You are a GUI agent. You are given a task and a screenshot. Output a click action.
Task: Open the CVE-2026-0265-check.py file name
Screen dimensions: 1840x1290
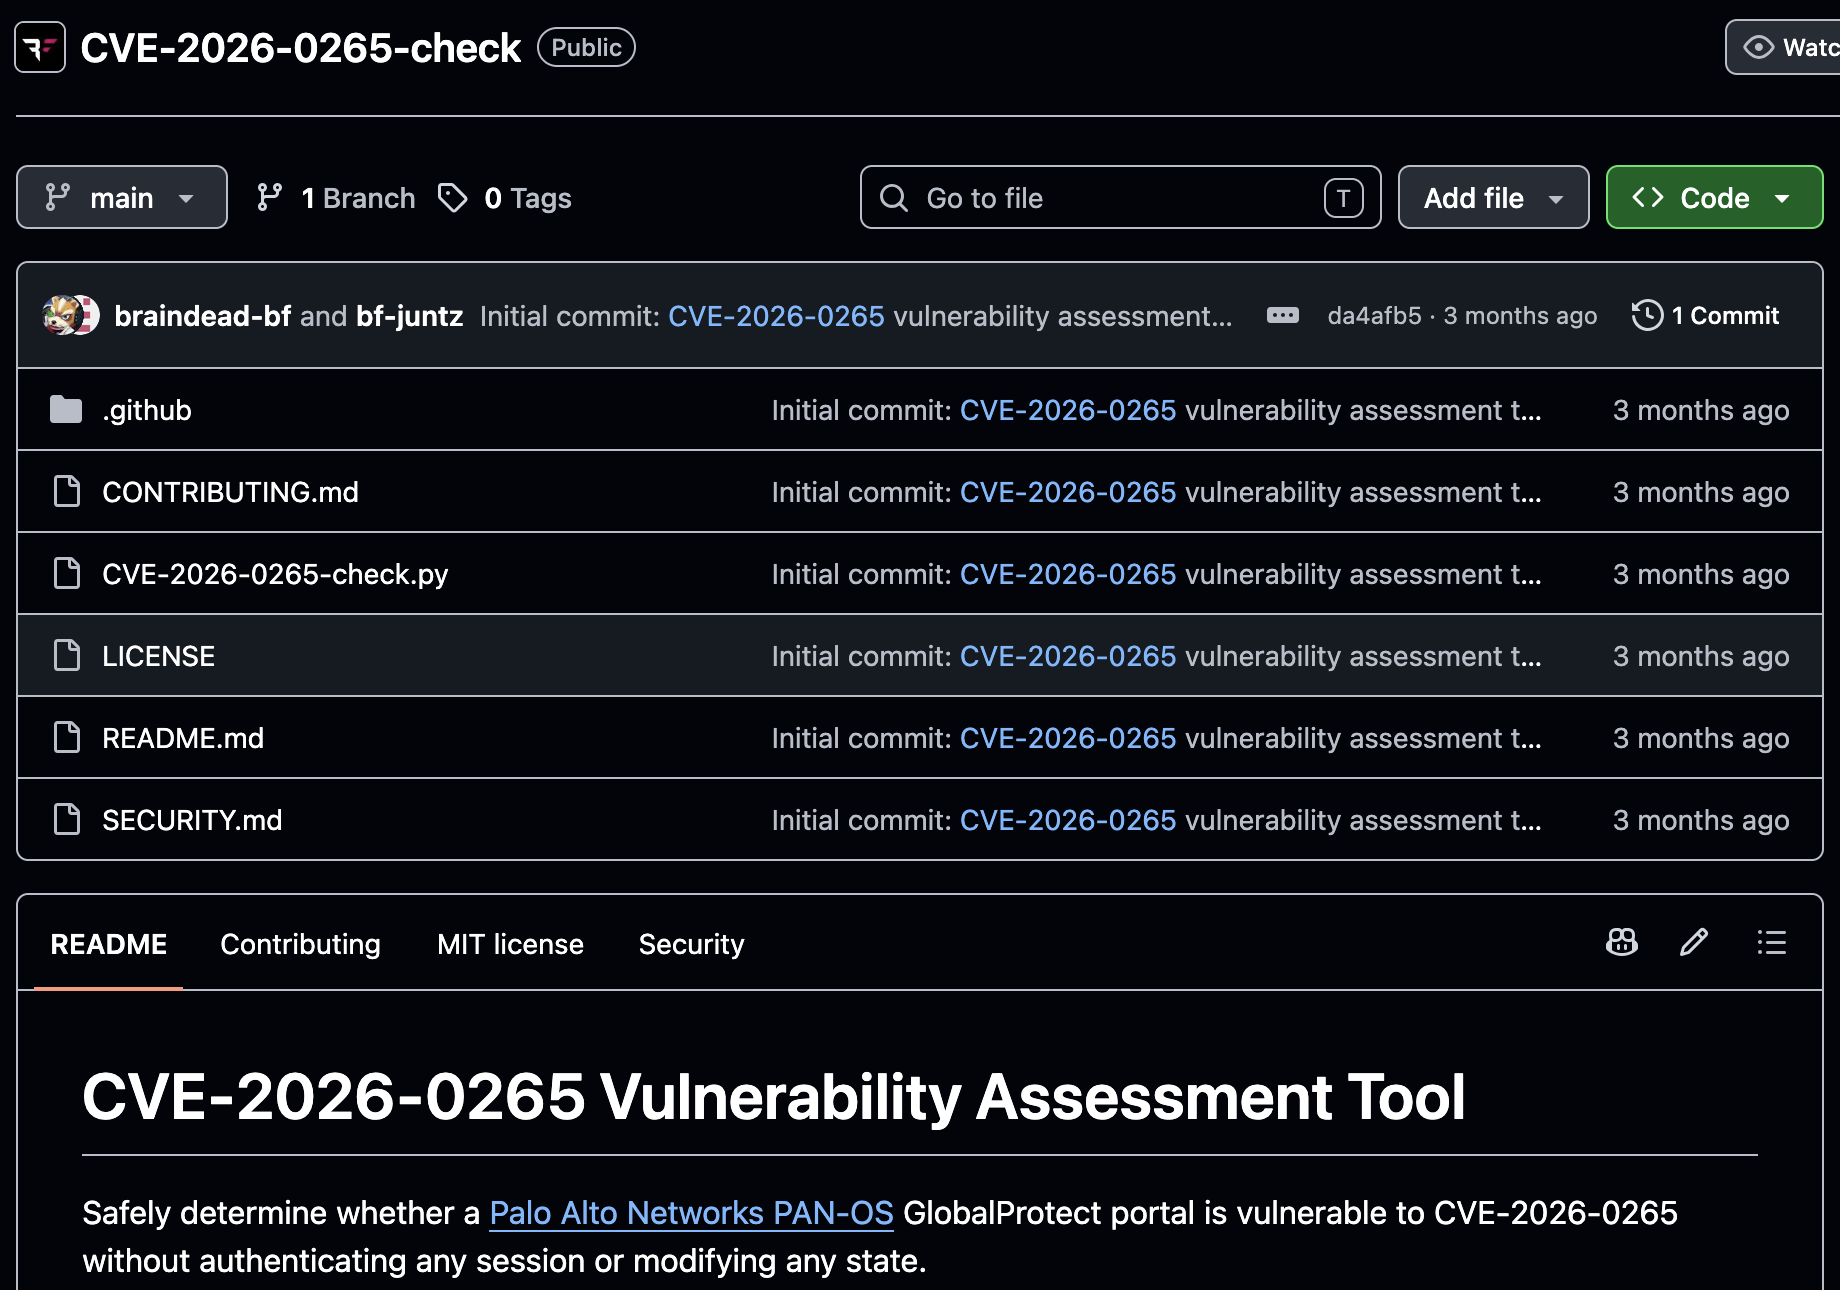pos(275,574)
